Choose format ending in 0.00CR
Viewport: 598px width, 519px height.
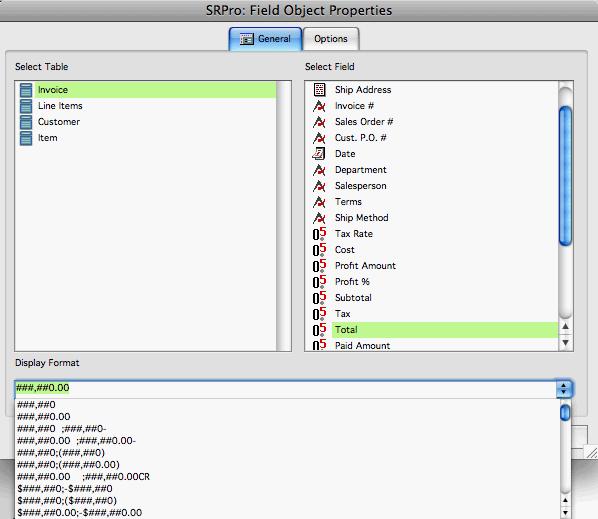(x=287, y=477)
